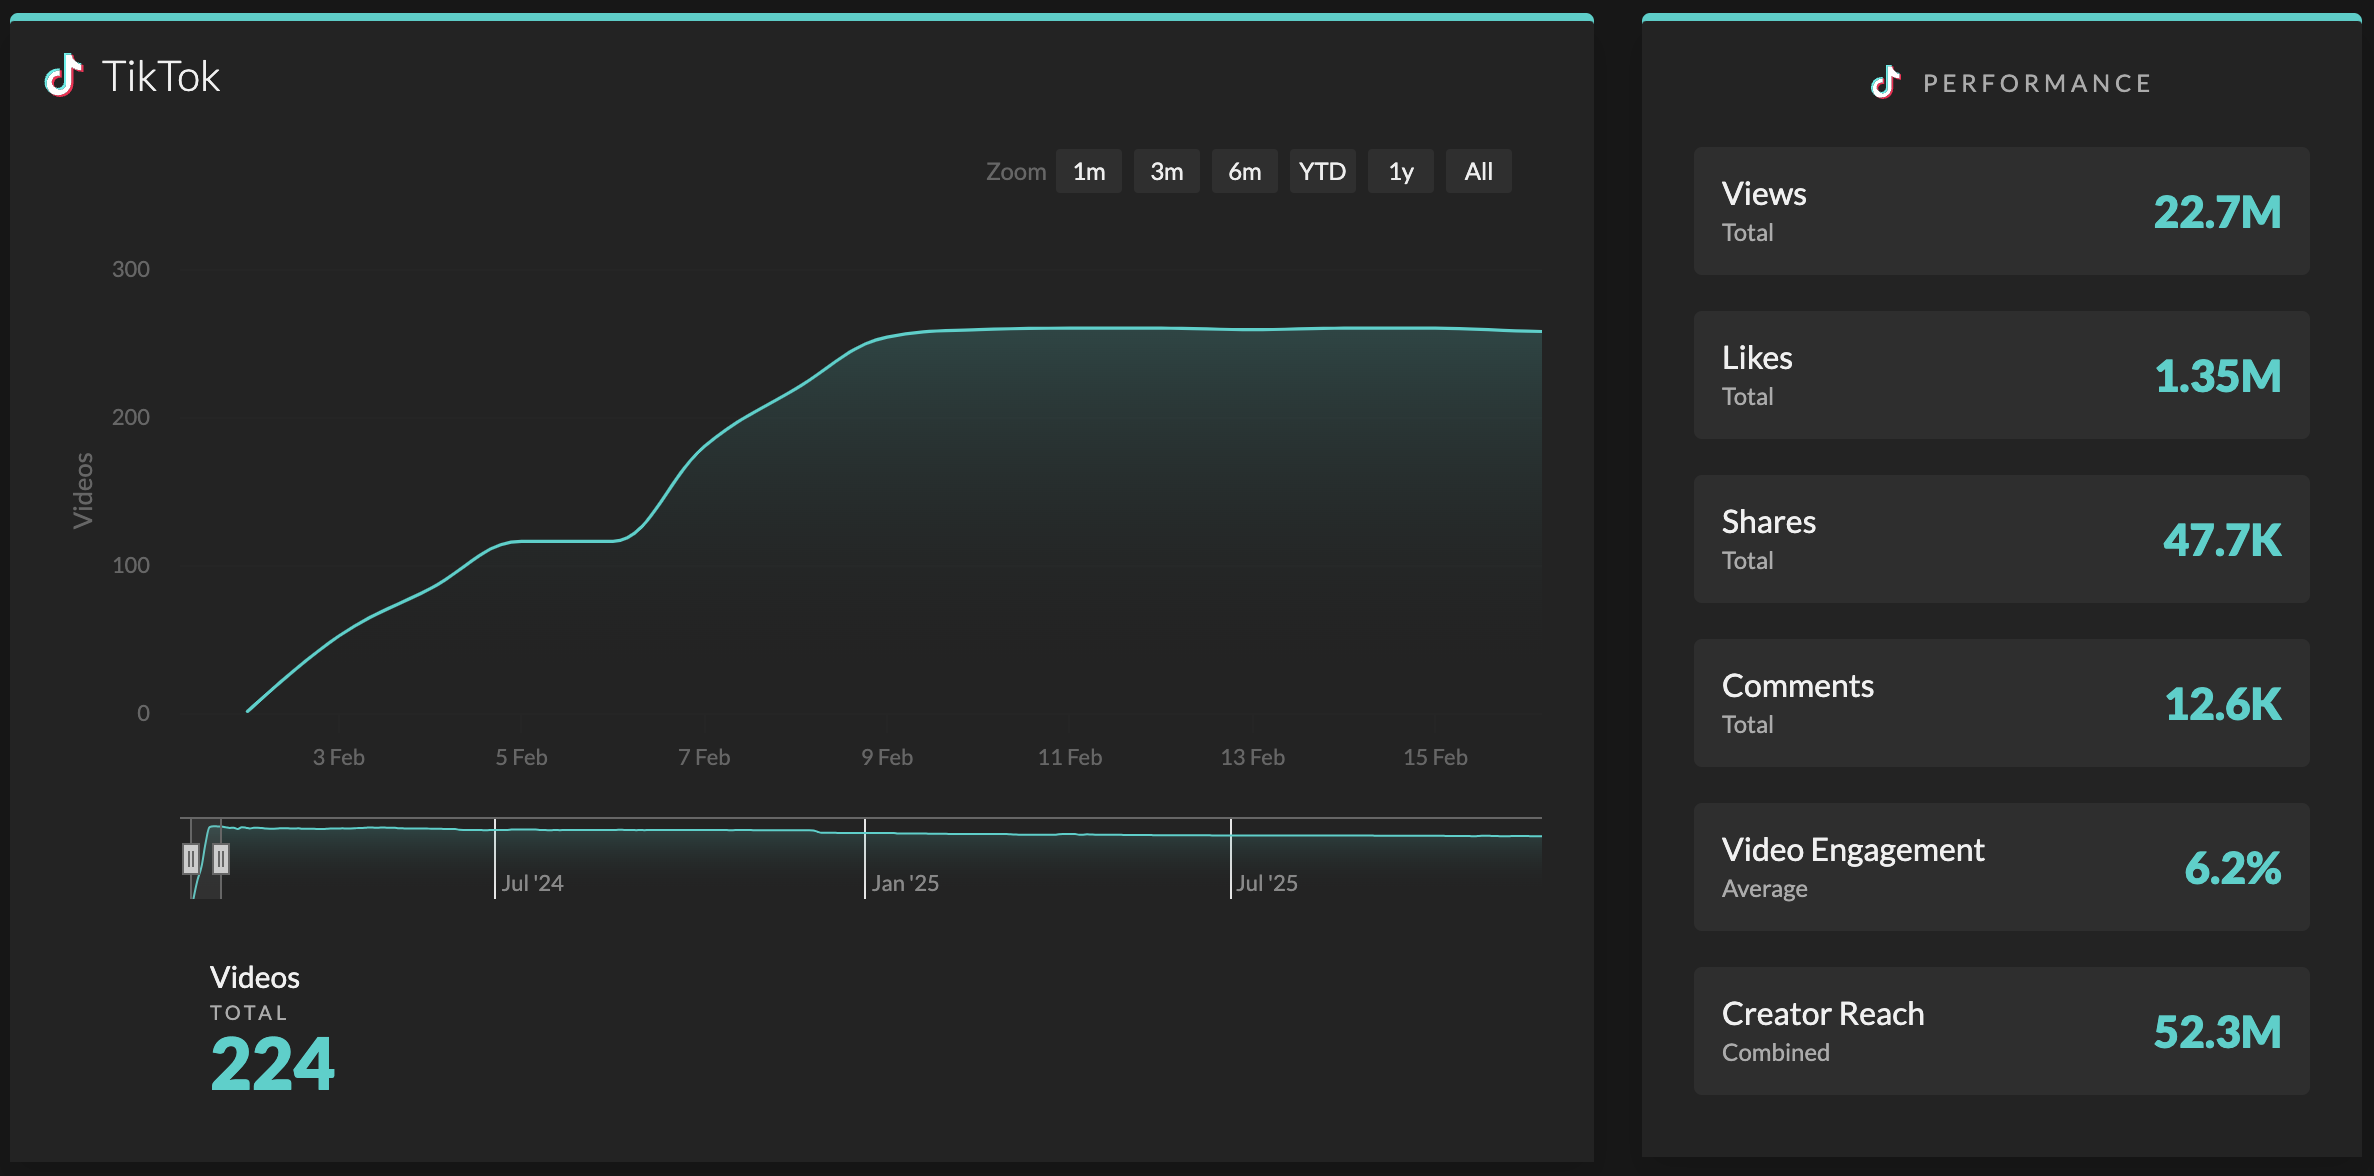The width and height of the screenshot is (2374, 1176).
Task: Open the Likes total card
Action: (2000, 374)
